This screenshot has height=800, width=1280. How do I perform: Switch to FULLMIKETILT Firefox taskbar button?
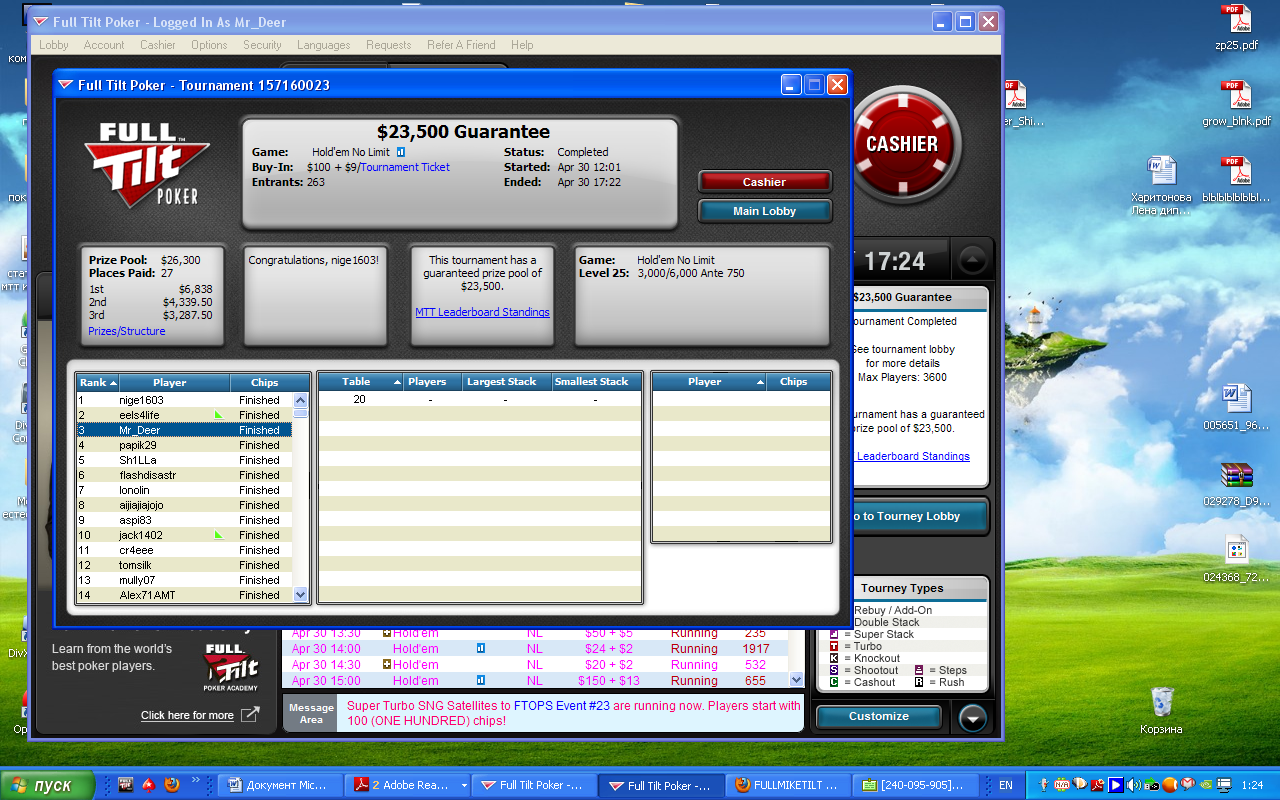click(x=790, y=785)
